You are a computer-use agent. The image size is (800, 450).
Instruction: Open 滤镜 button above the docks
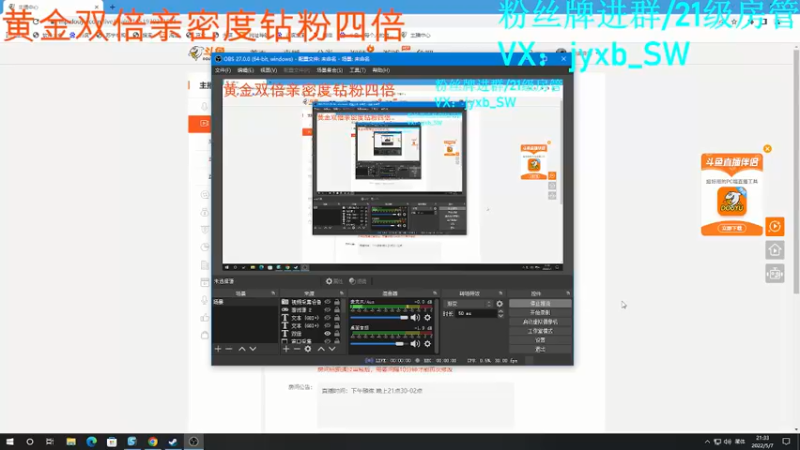click(358, 281)
